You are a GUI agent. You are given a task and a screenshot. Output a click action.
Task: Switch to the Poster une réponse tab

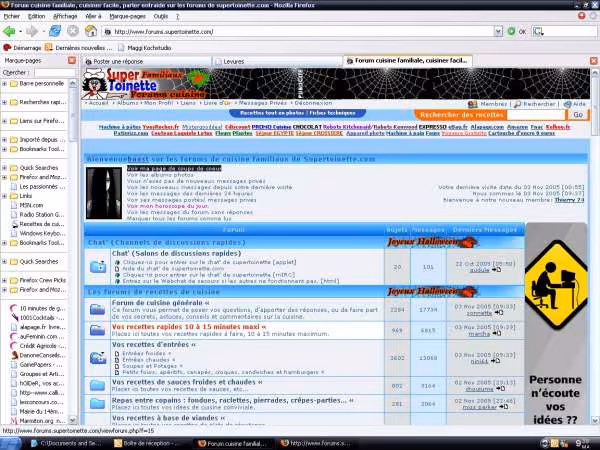pos(147,61)
